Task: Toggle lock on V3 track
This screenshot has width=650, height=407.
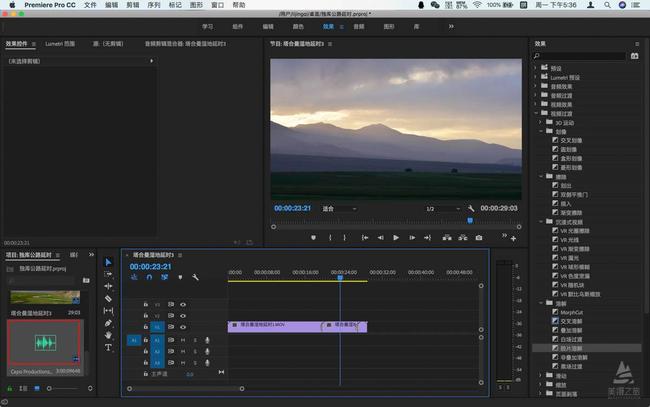Action: coord(146,304)
